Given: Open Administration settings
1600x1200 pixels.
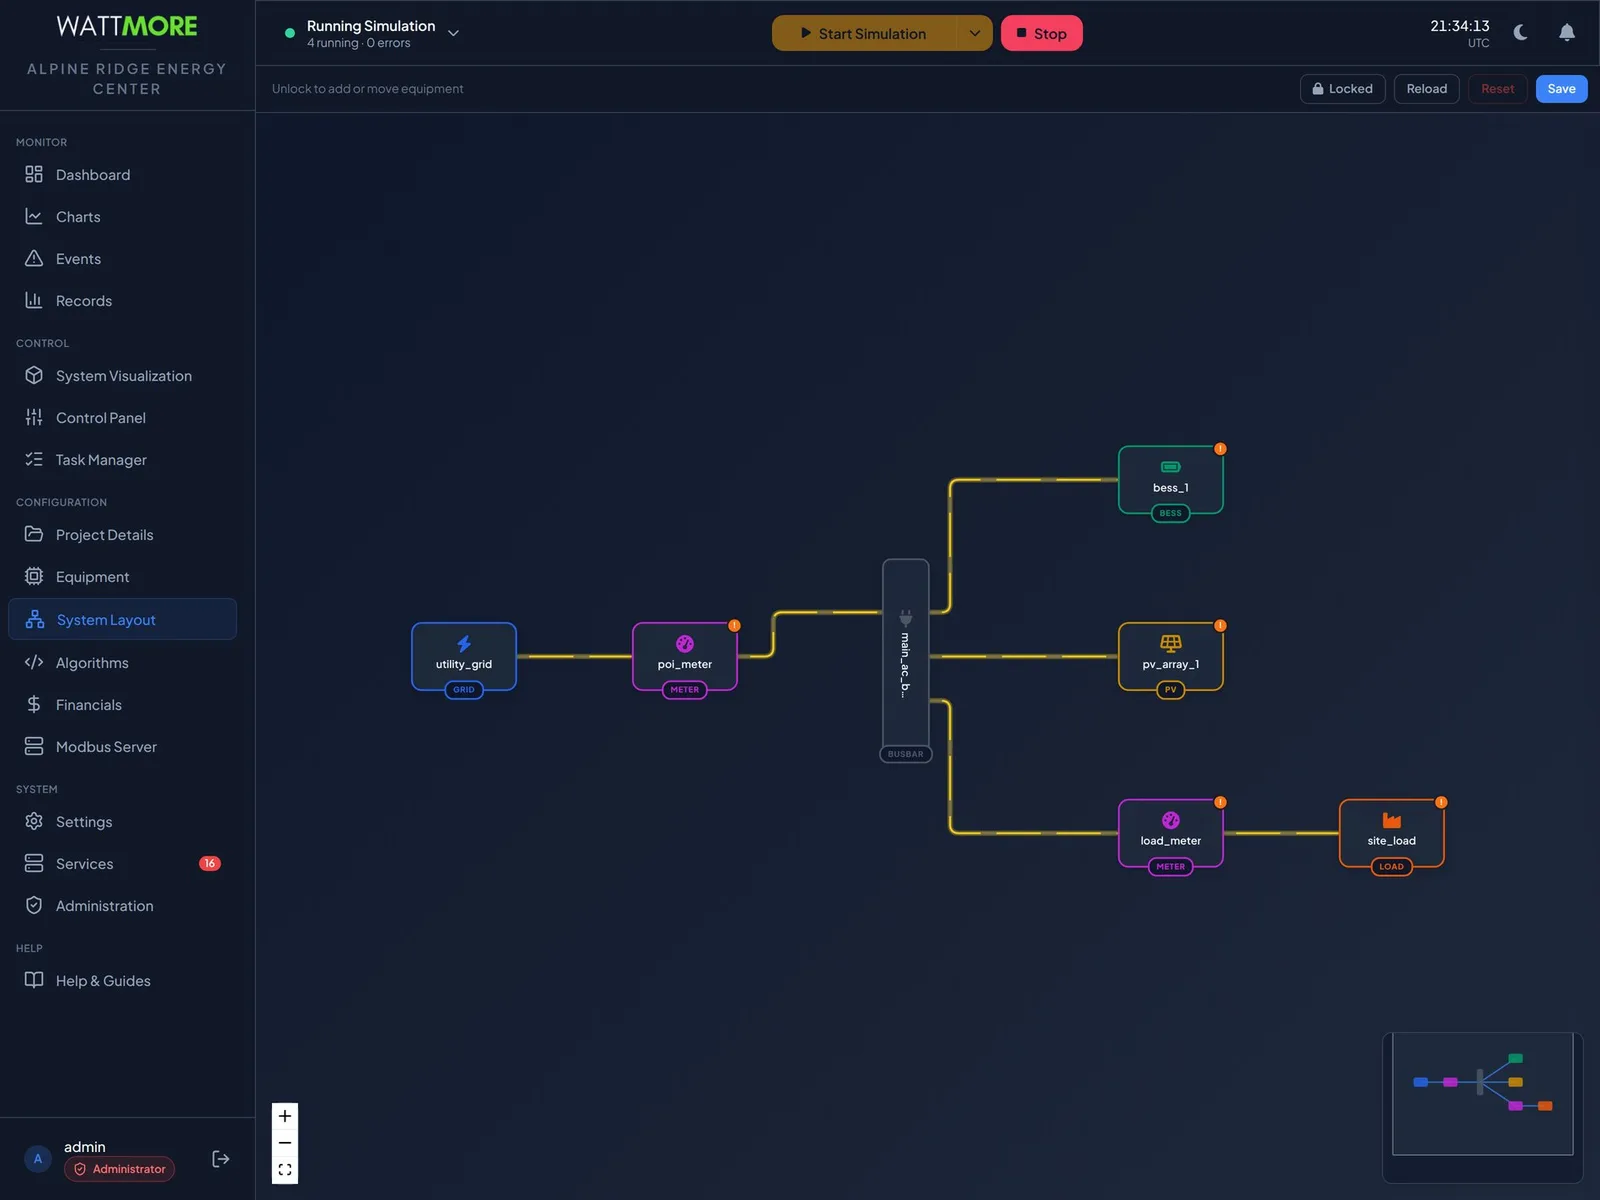Looking at the screenshot, I should pos(122,906).
